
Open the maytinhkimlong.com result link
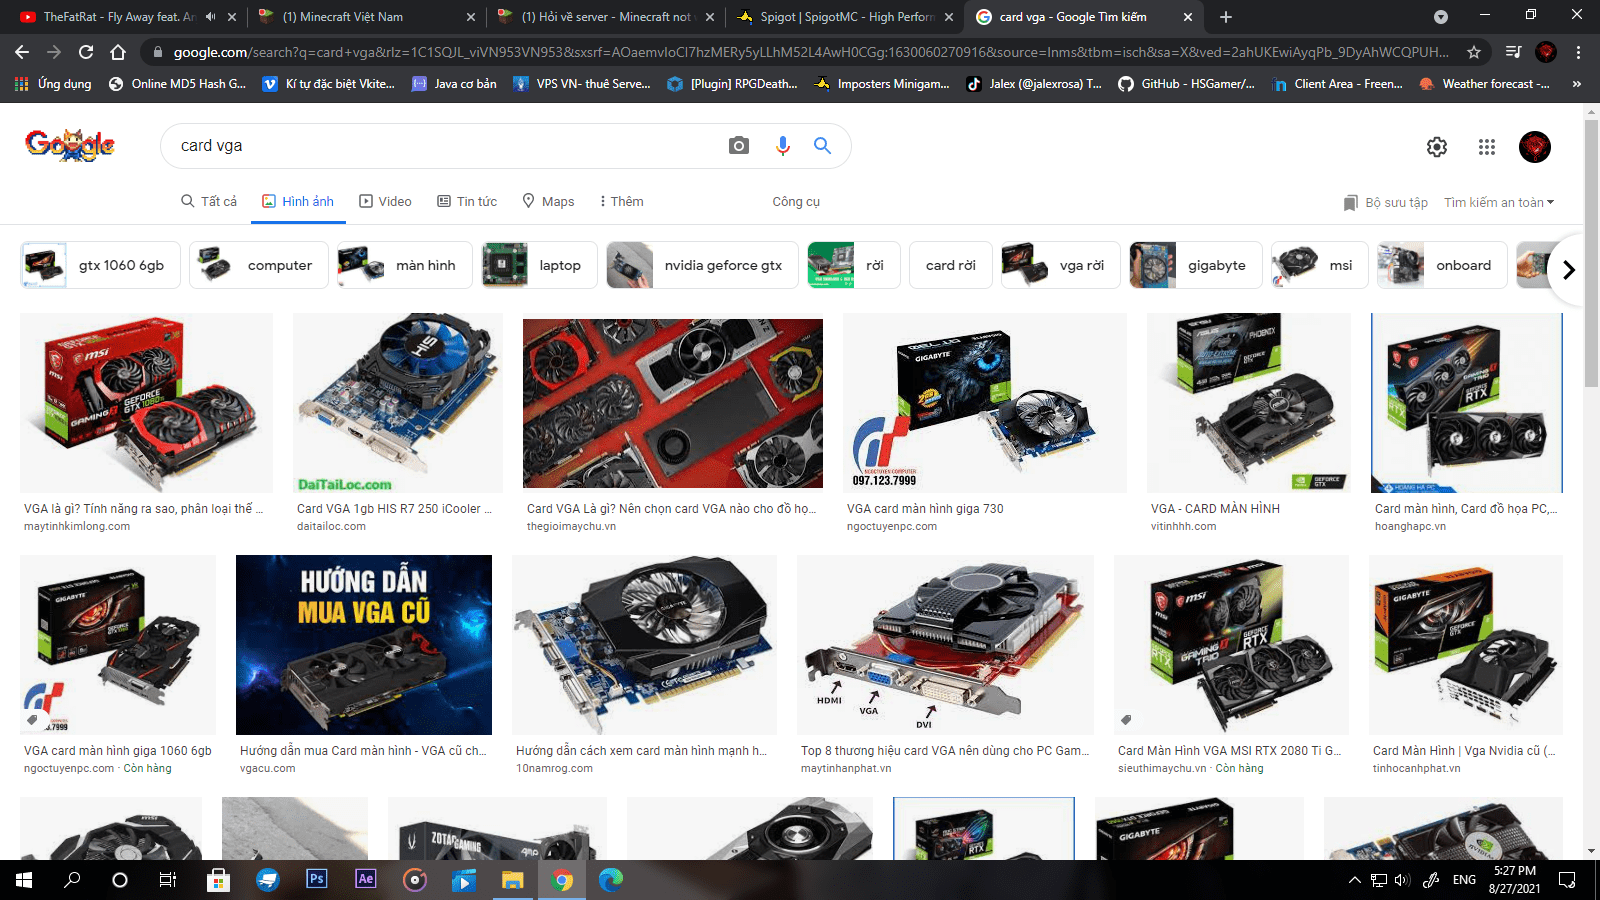tap(77, 526)
